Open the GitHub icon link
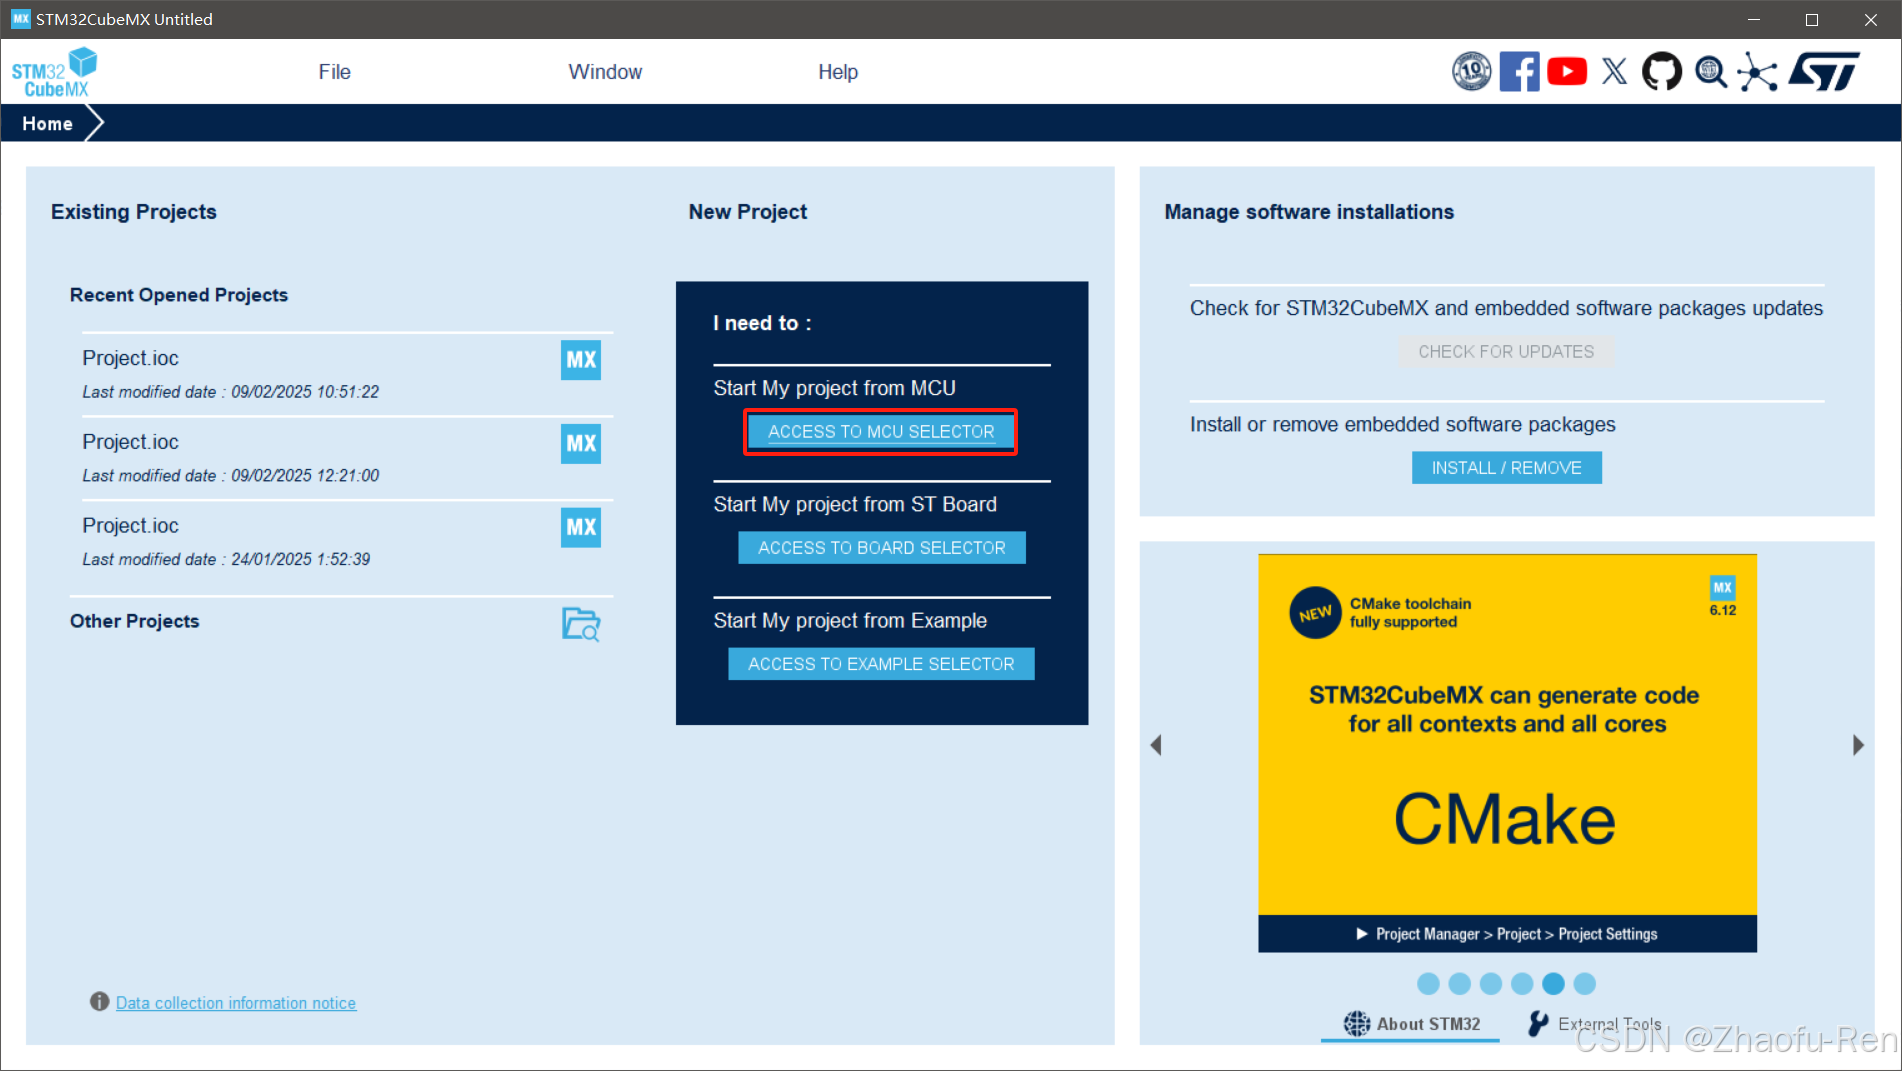 coord(1662,72)
